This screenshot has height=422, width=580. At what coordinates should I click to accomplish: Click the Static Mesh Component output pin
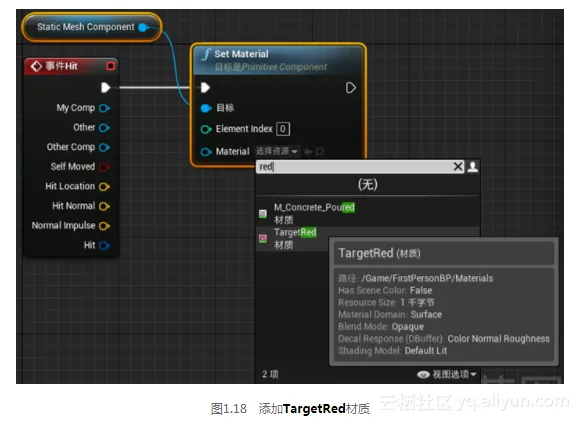tap(143, 27)
